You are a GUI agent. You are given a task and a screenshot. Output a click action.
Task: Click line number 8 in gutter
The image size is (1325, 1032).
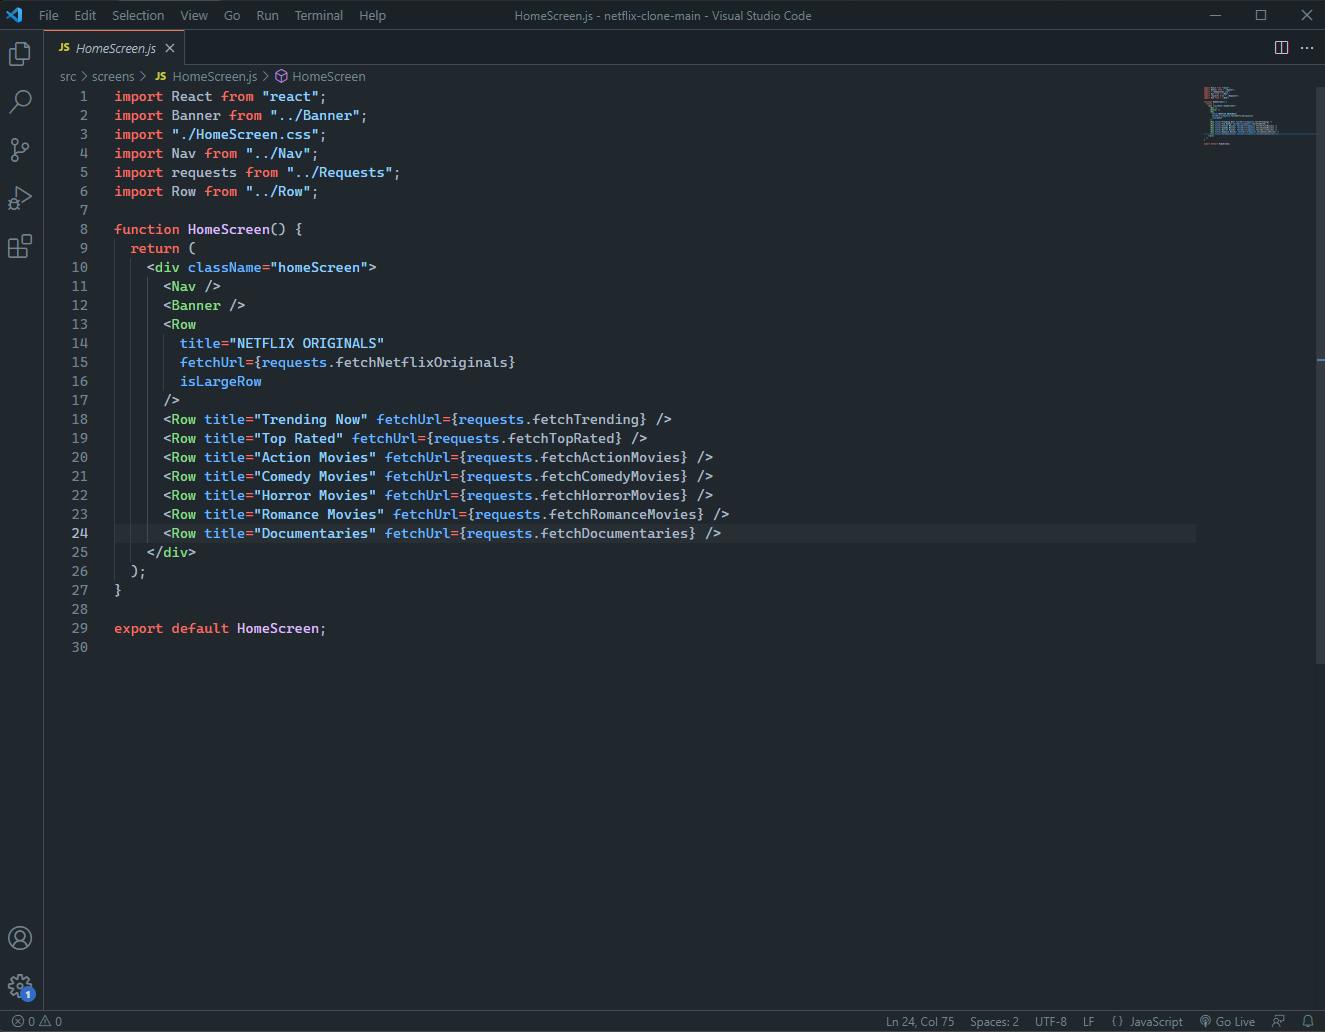pos(84,229)
